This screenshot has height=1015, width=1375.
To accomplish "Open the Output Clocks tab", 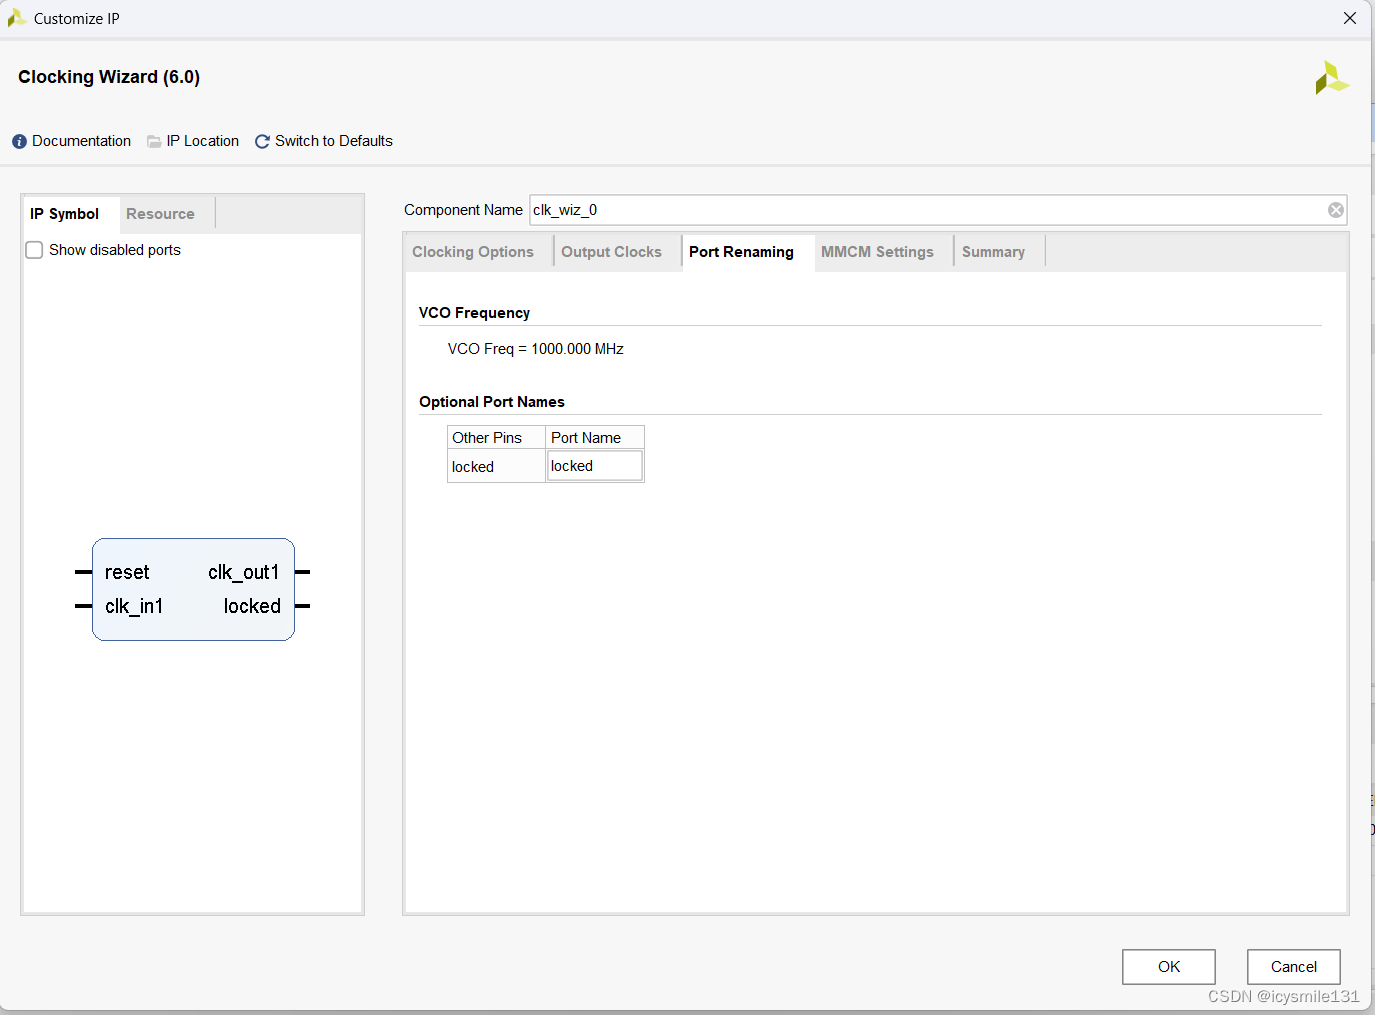I will point(611,252).
